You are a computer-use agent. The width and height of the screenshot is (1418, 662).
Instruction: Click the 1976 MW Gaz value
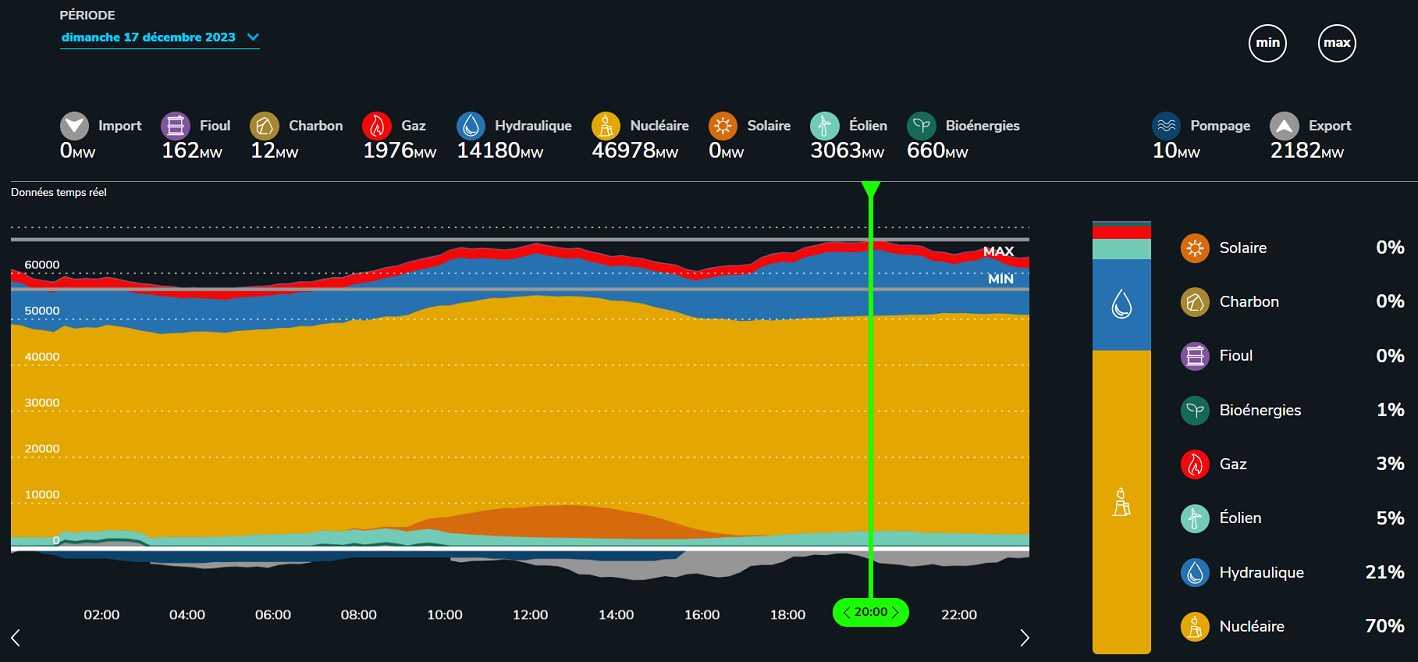pyautogui.click(x=400, y=151)
